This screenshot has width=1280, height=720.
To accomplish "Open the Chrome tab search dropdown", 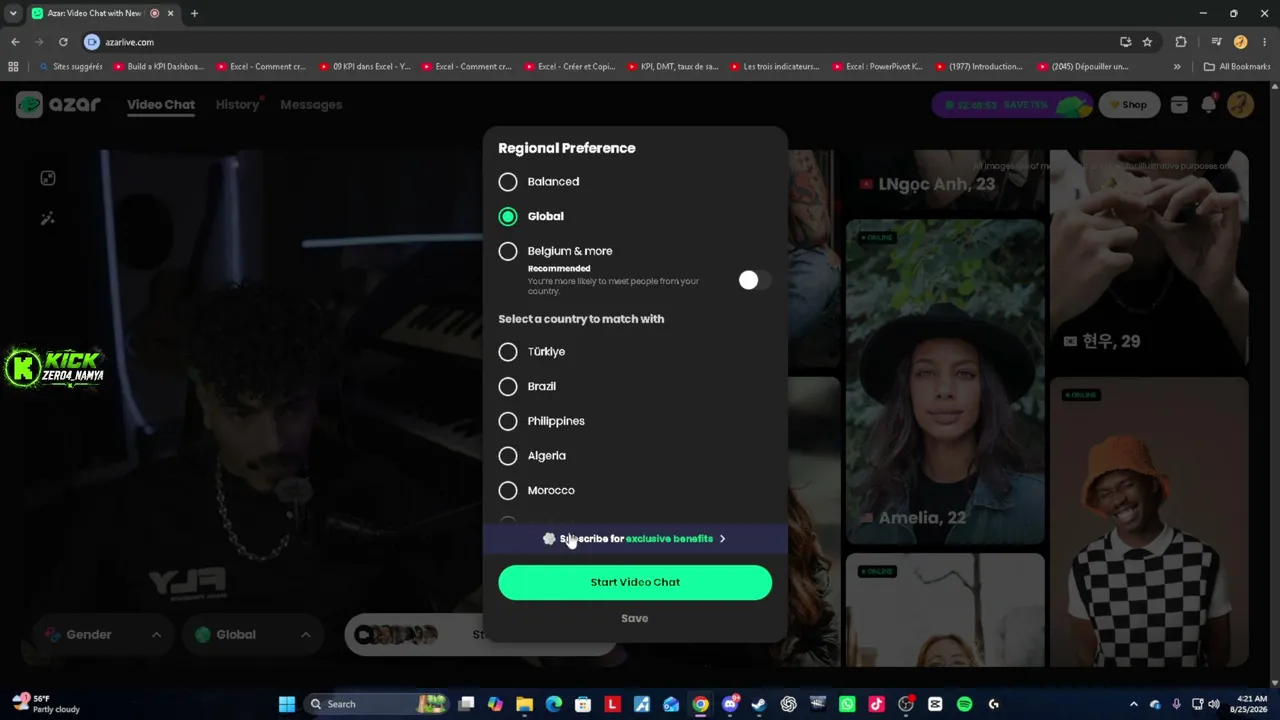I will pyautogui.click(x=13, y=13).
